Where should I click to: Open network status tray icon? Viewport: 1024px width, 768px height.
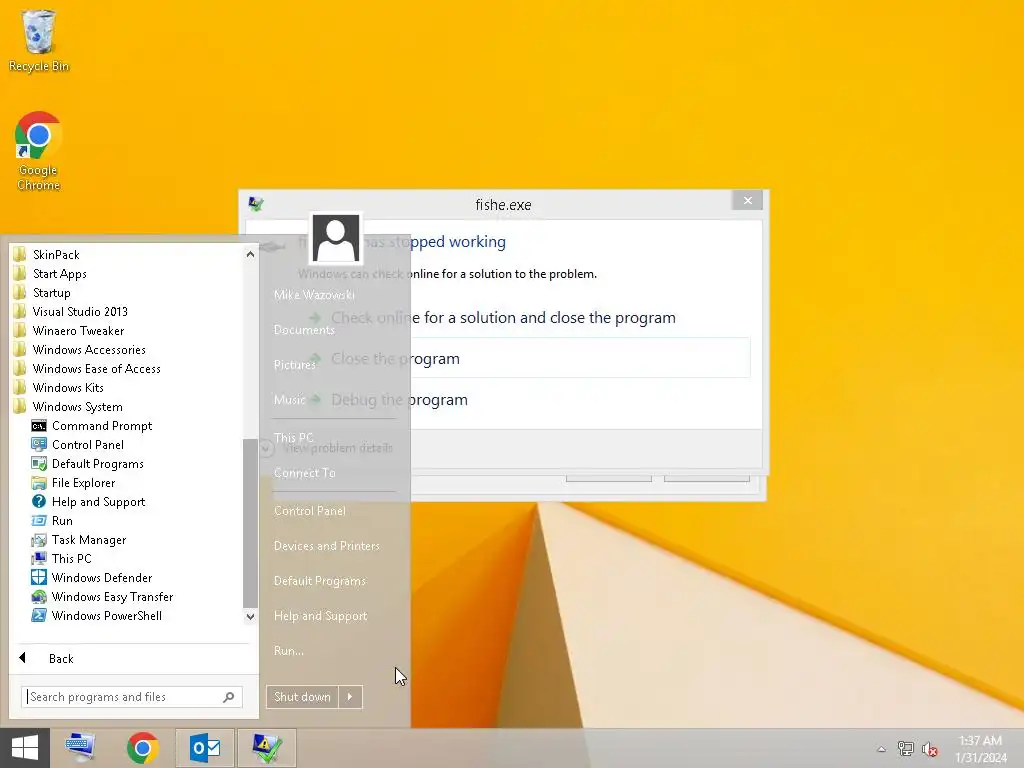tap(906, 748)
